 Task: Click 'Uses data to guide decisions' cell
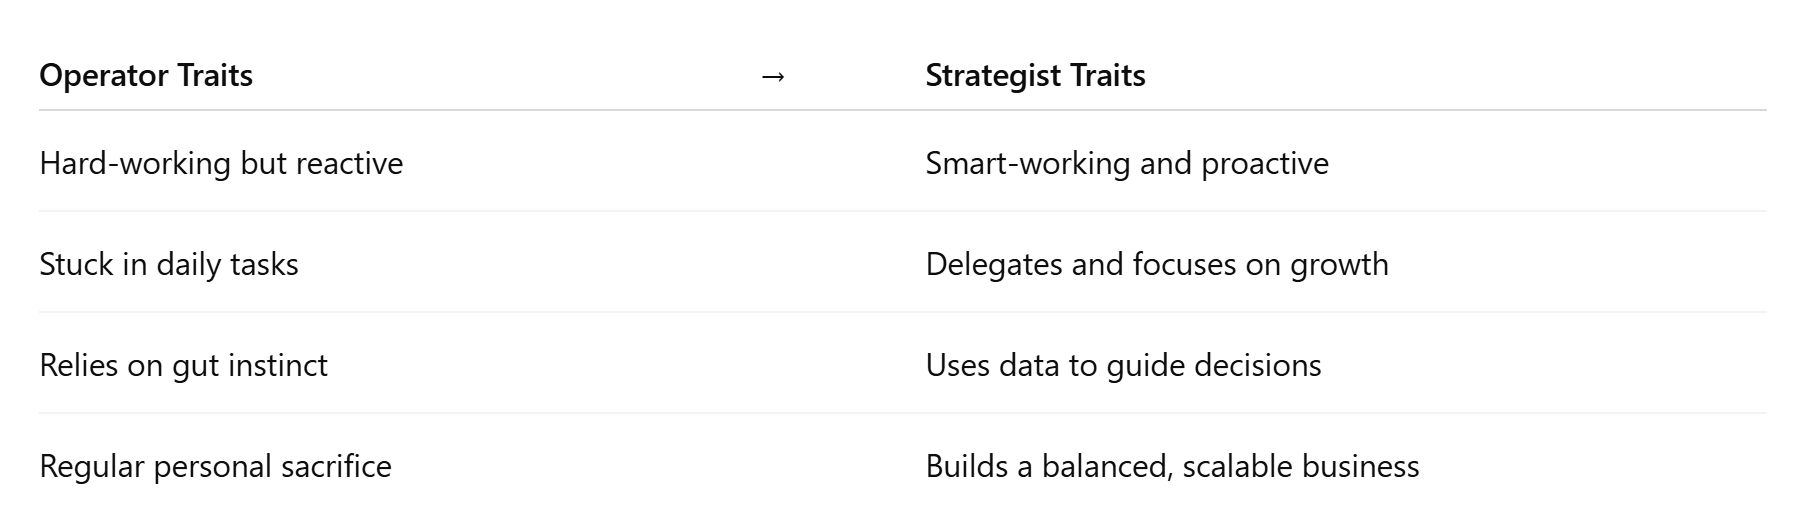click(1123, 365)
